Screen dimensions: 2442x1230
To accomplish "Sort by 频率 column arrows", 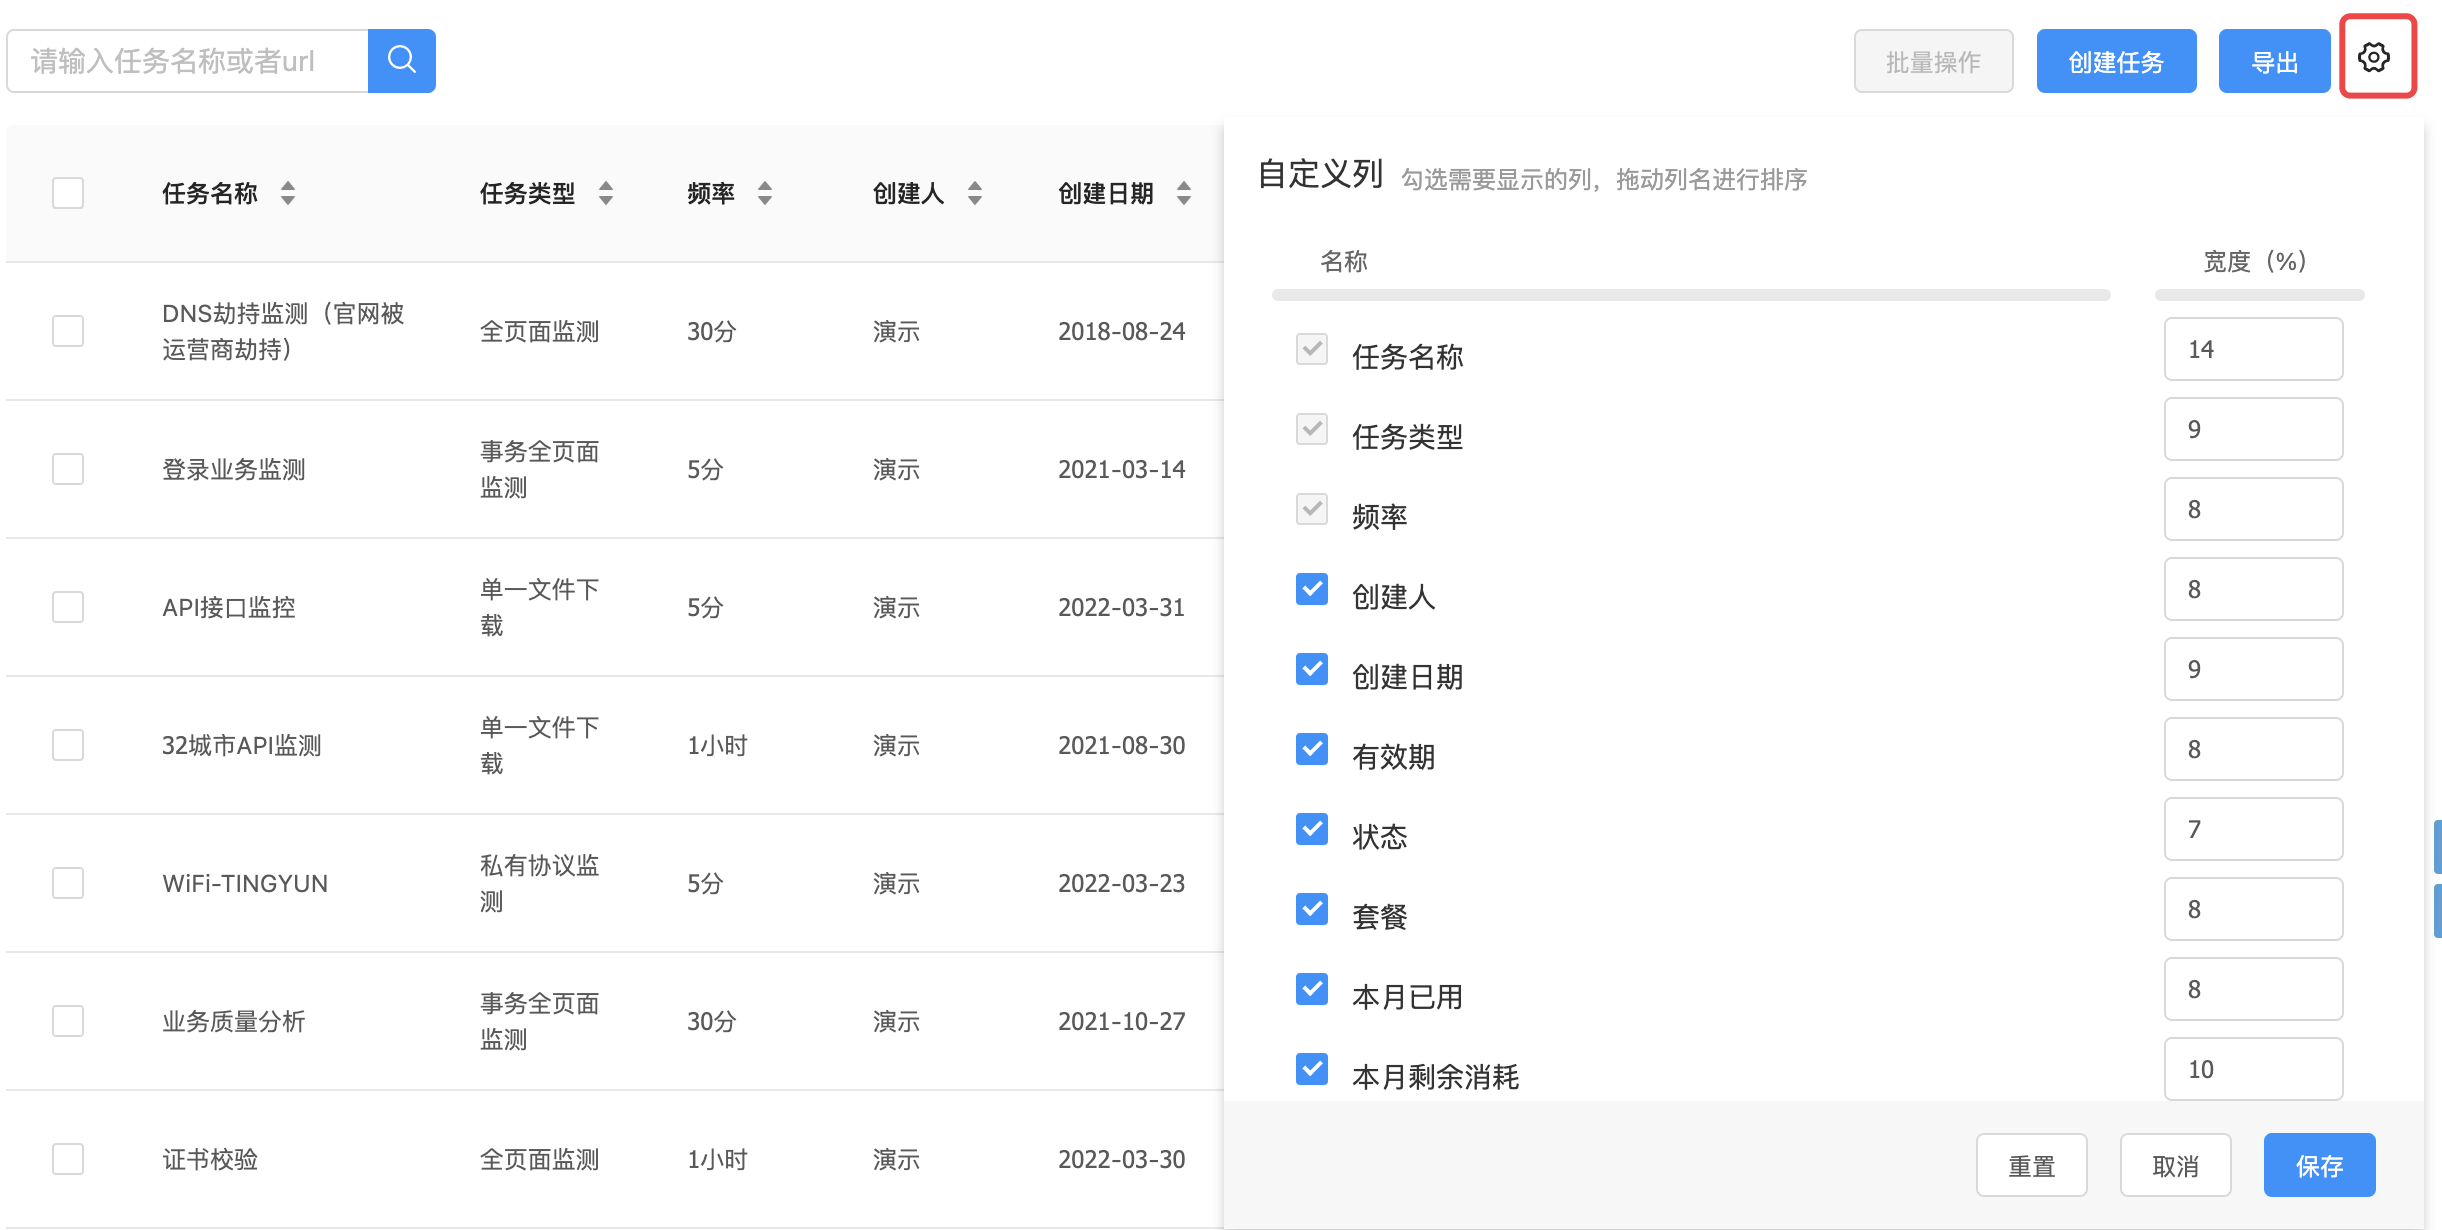I will coord(765,193).
